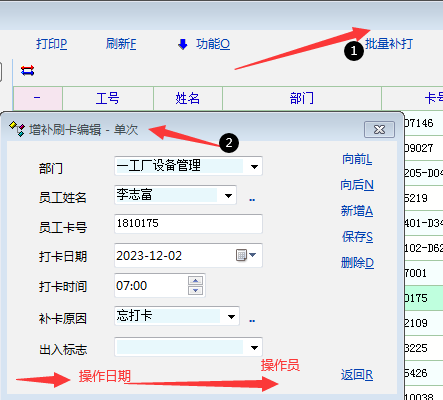Select the table cell showing 5426
Image resolution: width=443 pixels, height=400 pixels.
click(x=424, y=373)
